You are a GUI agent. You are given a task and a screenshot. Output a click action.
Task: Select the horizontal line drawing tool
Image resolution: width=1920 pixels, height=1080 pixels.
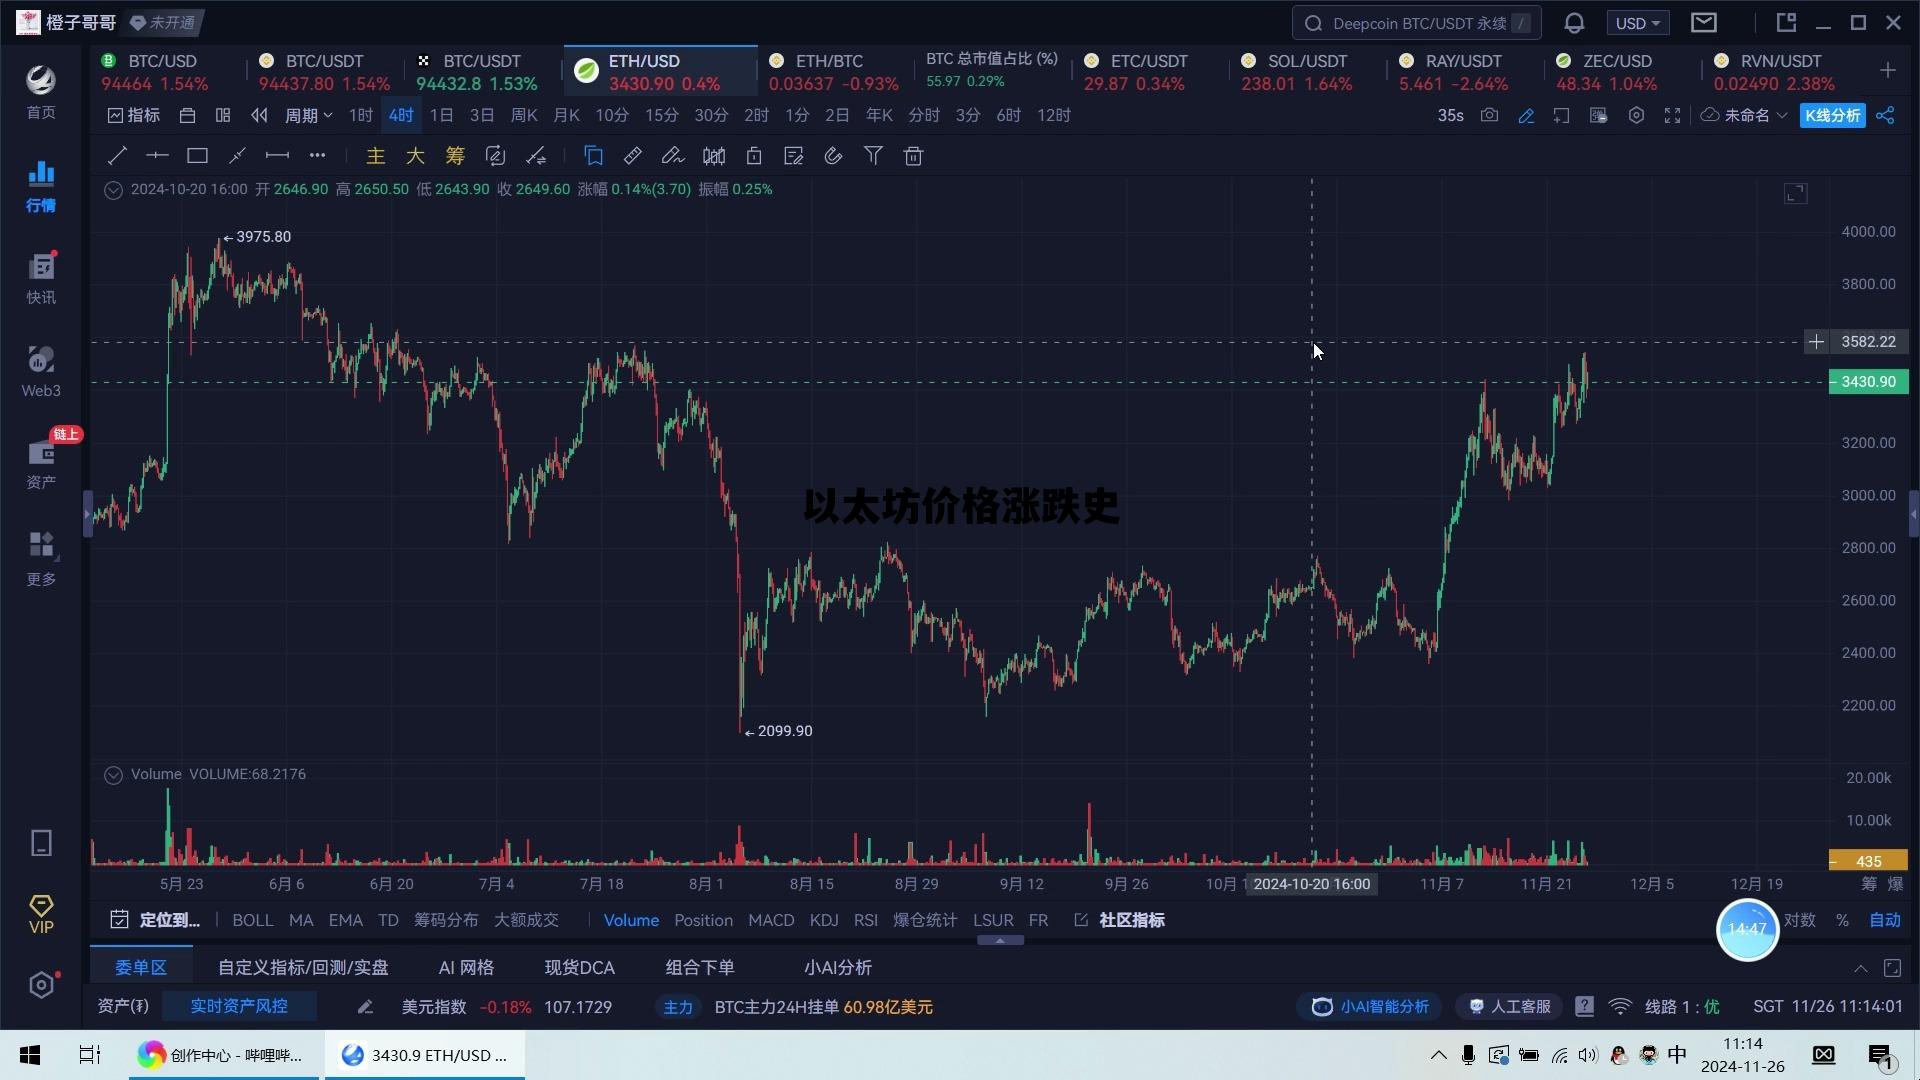pos(157,156)
